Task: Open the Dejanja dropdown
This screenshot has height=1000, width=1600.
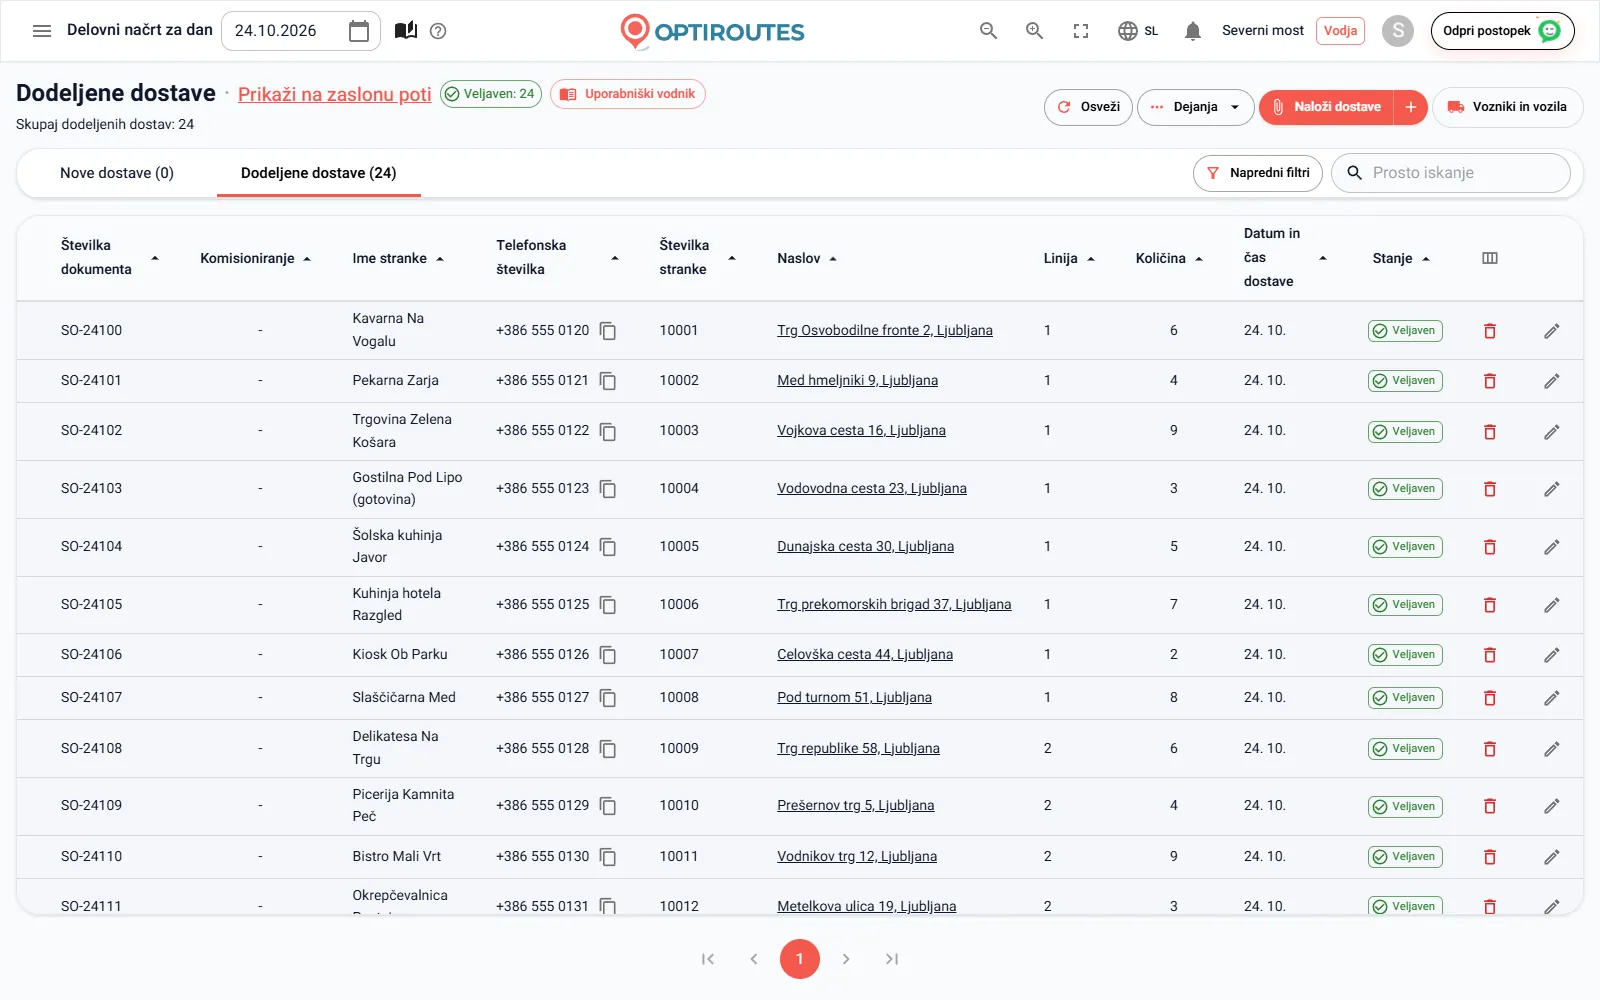Action: 1195,107
